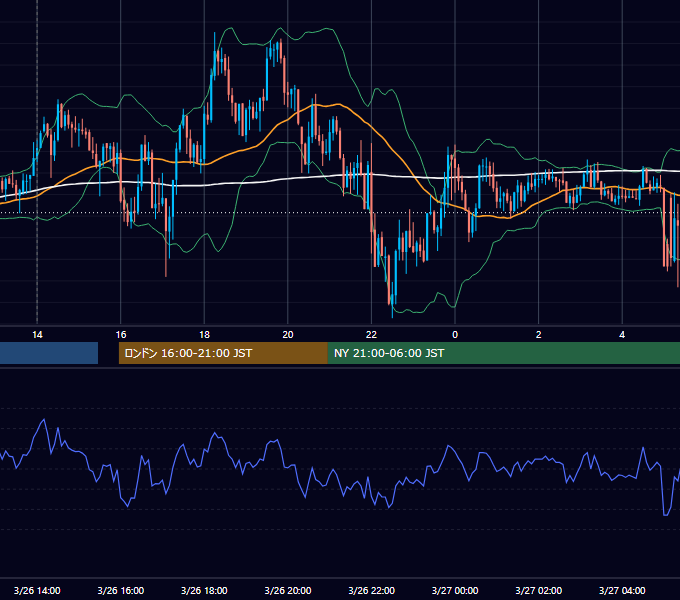Click the 20 hour label on the price chart axis

[288, 335]
